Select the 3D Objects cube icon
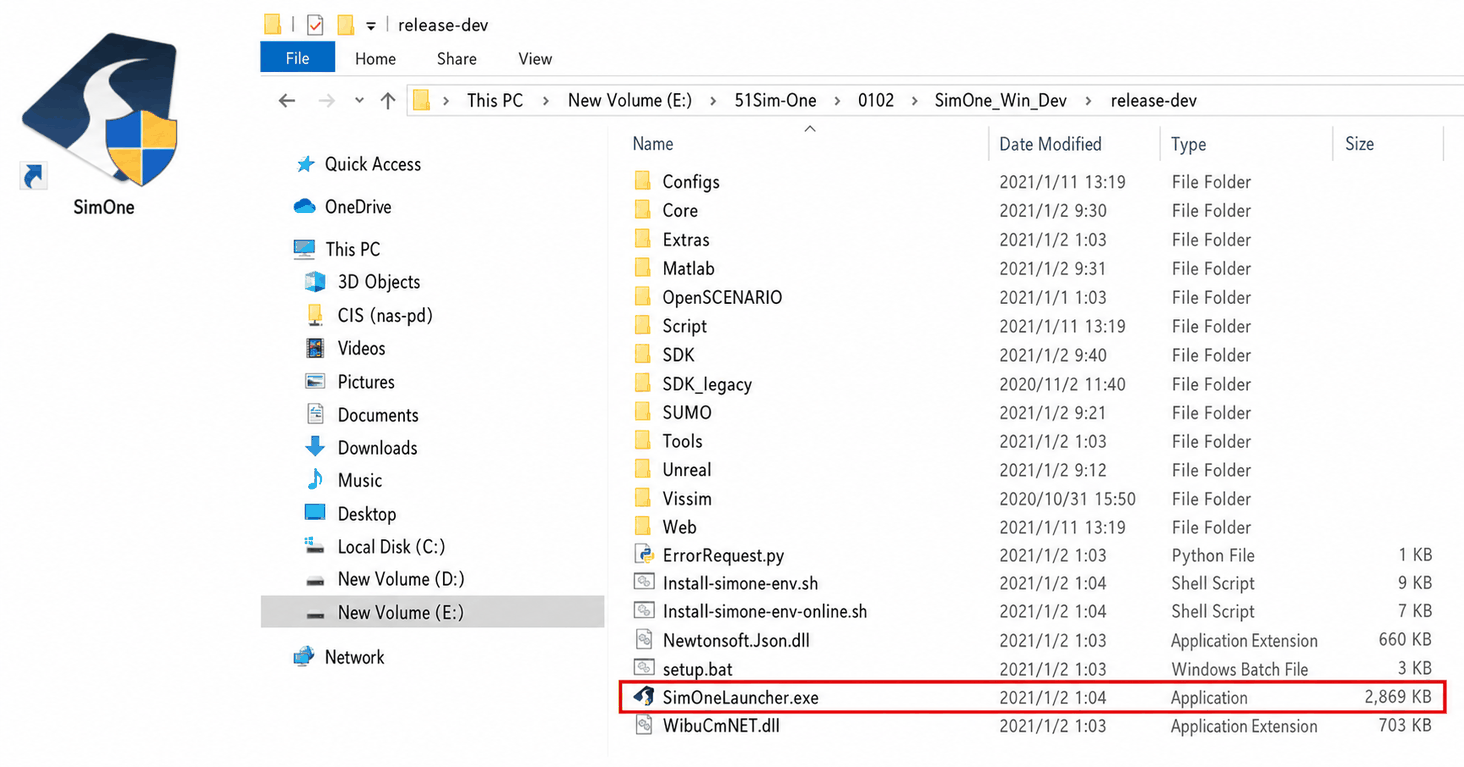1464x767 pixels. [x=315, y=282]
